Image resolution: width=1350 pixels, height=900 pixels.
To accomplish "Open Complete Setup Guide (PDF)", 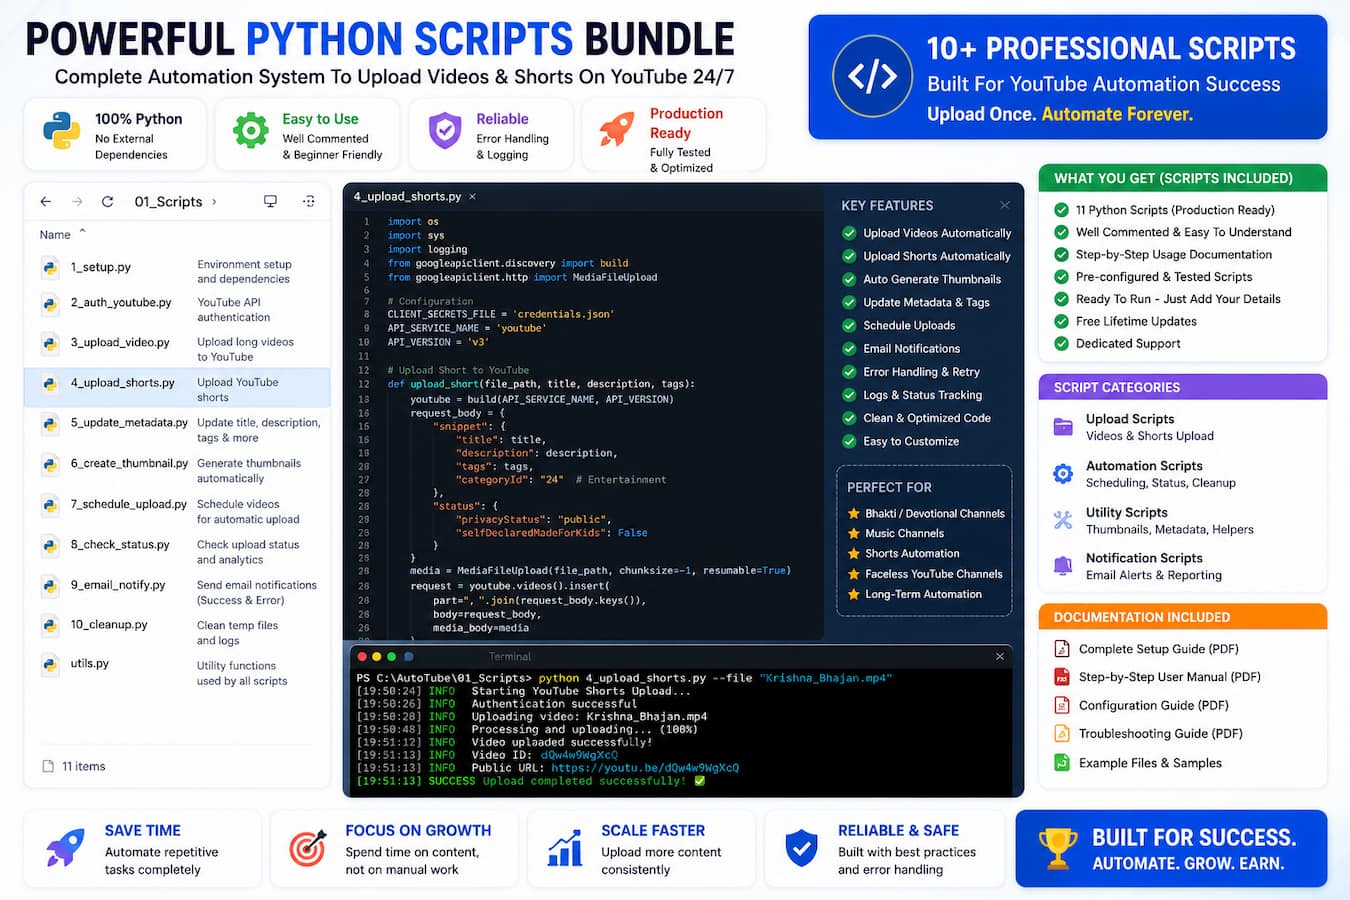I will [x=1158, y=649].
